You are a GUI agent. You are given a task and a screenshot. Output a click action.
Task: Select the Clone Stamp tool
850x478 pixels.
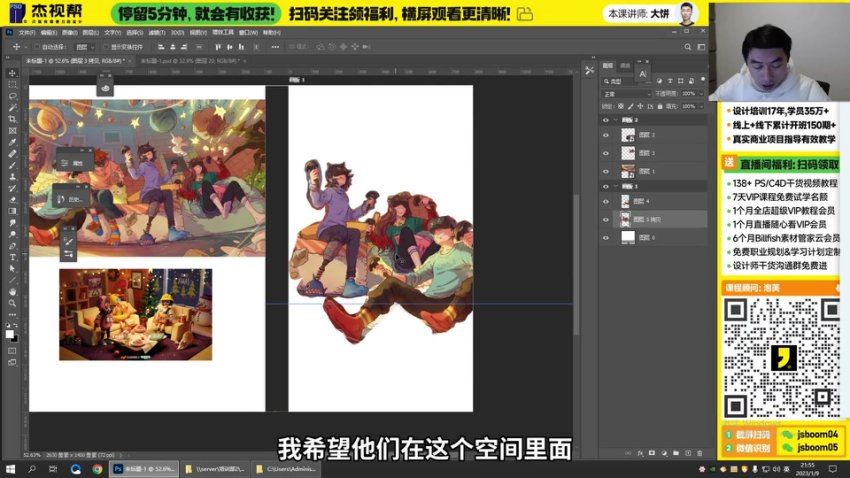pos(12,177)
